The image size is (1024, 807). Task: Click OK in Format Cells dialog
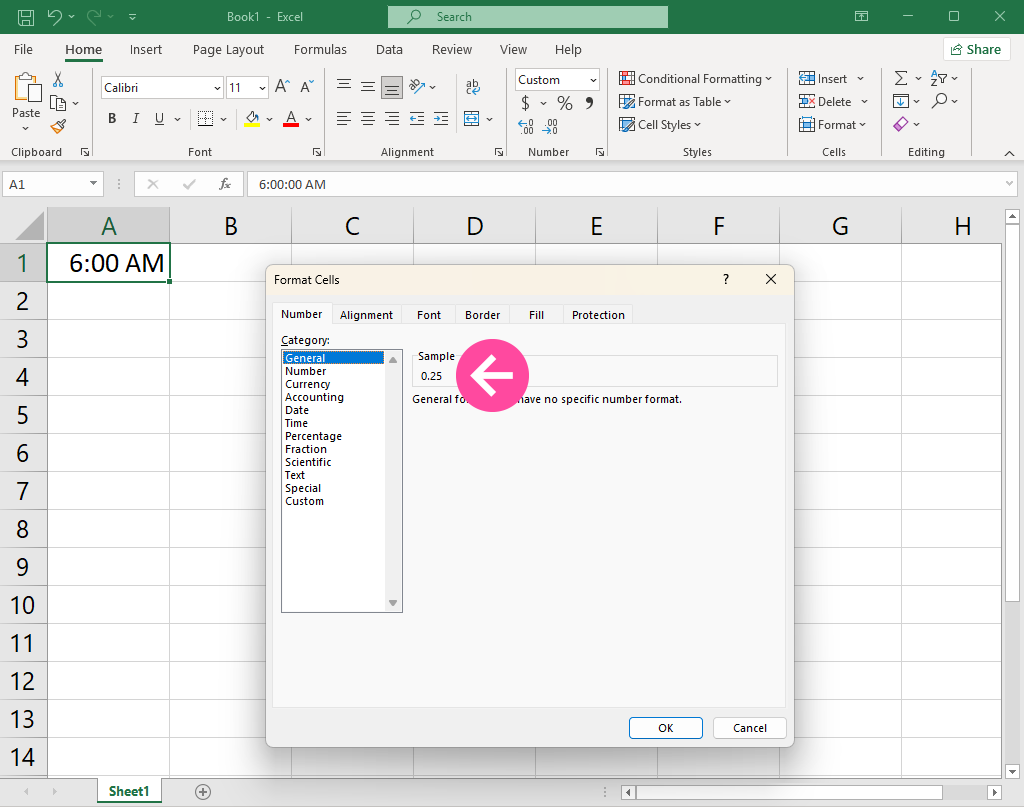665,728
